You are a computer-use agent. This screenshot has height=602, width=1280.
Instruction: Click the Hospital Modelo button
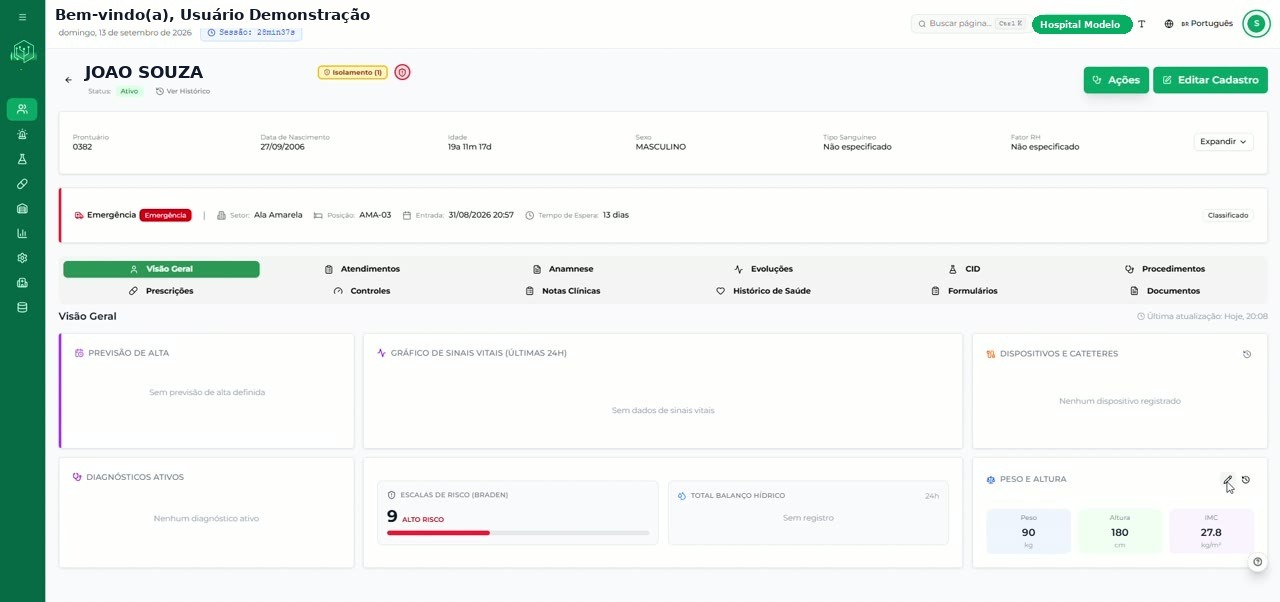1082,24
